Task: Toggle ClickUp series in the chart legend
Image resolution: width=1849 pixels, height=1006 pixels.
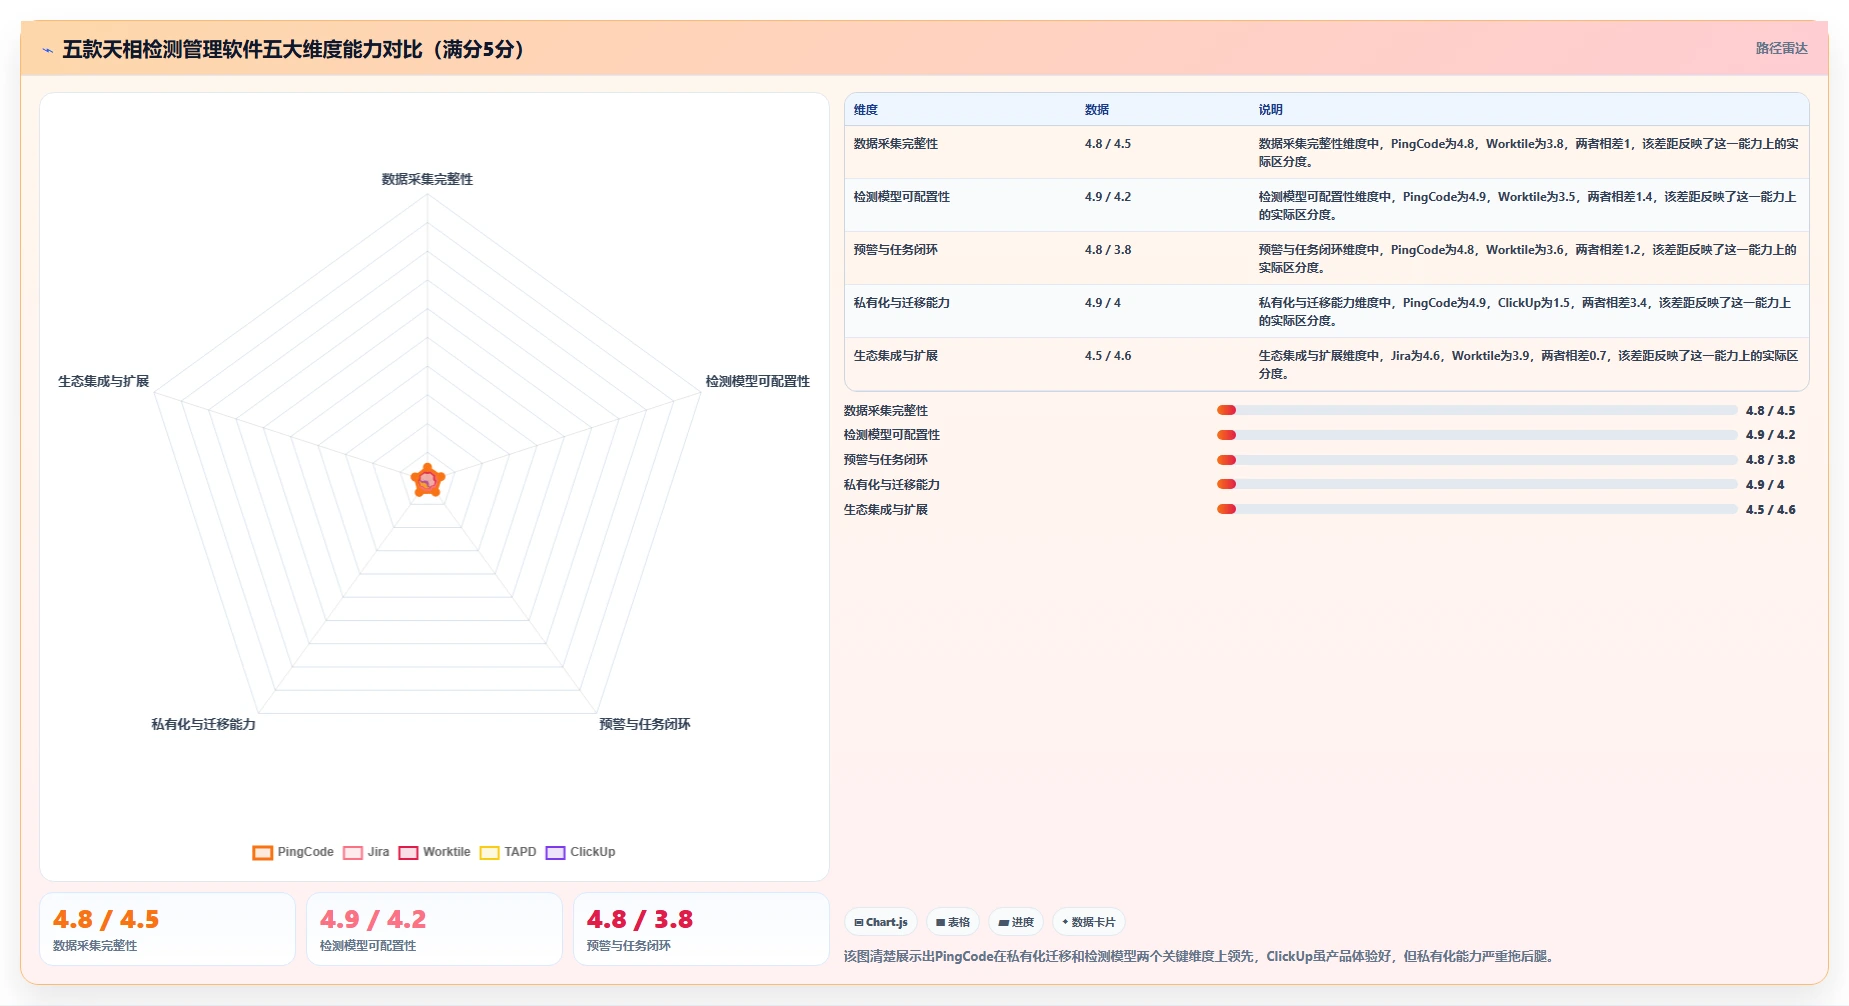Action: (x=580, y=852)
